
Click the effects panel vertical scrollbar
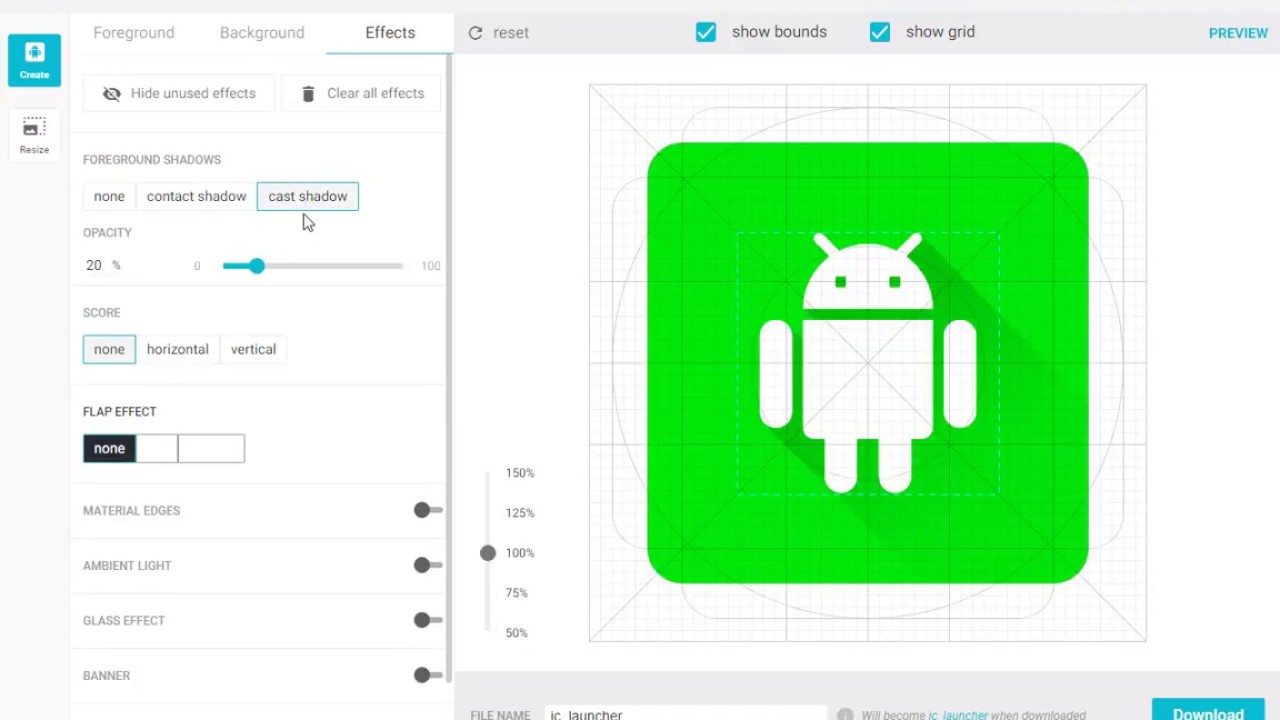pyautogui.click(x=449, y=368)
